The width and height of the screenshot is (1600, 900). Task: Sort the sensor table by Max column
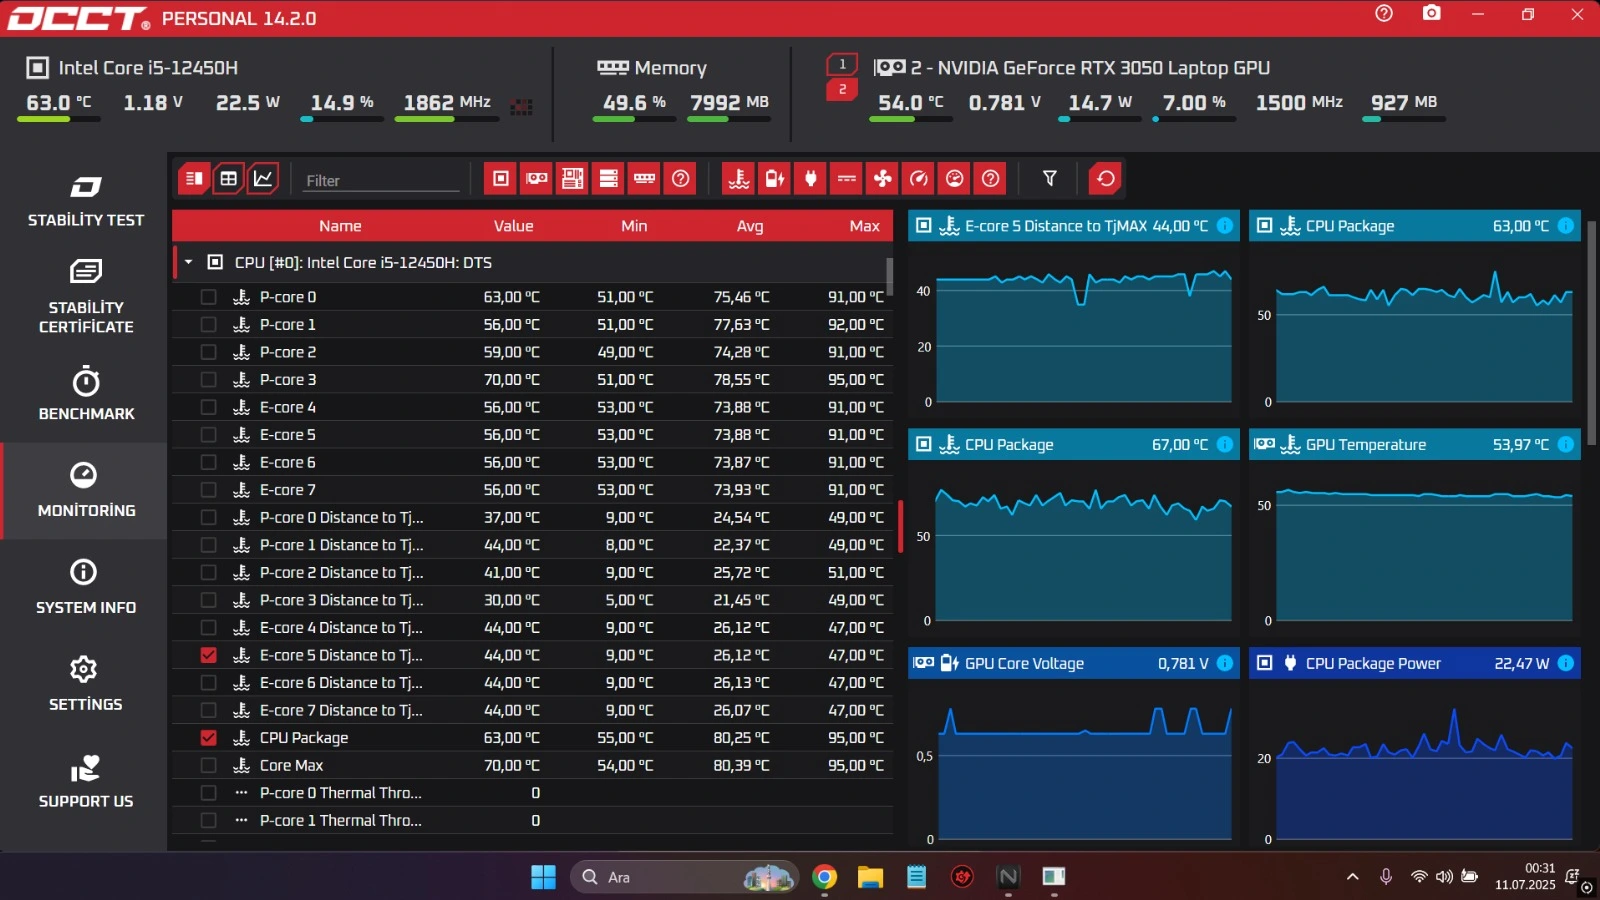point(864,226)
